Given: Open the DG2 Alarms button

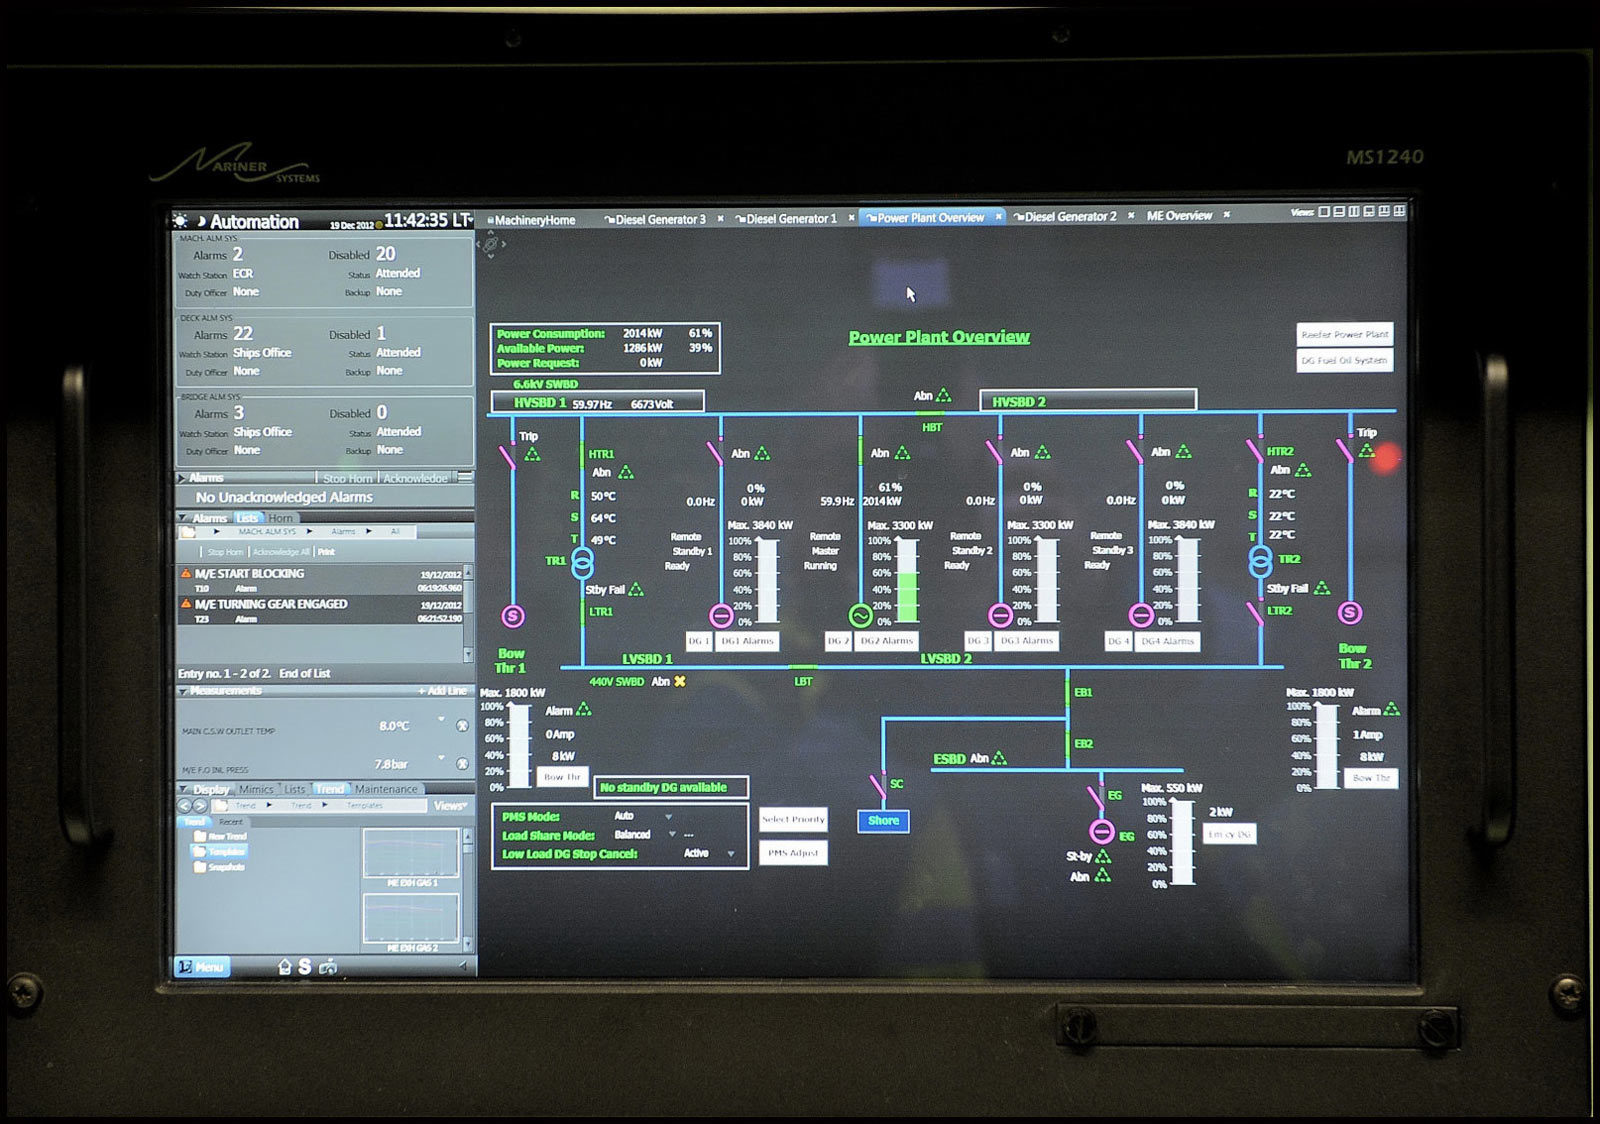Looking at the screenshot, I should point(886,641).
